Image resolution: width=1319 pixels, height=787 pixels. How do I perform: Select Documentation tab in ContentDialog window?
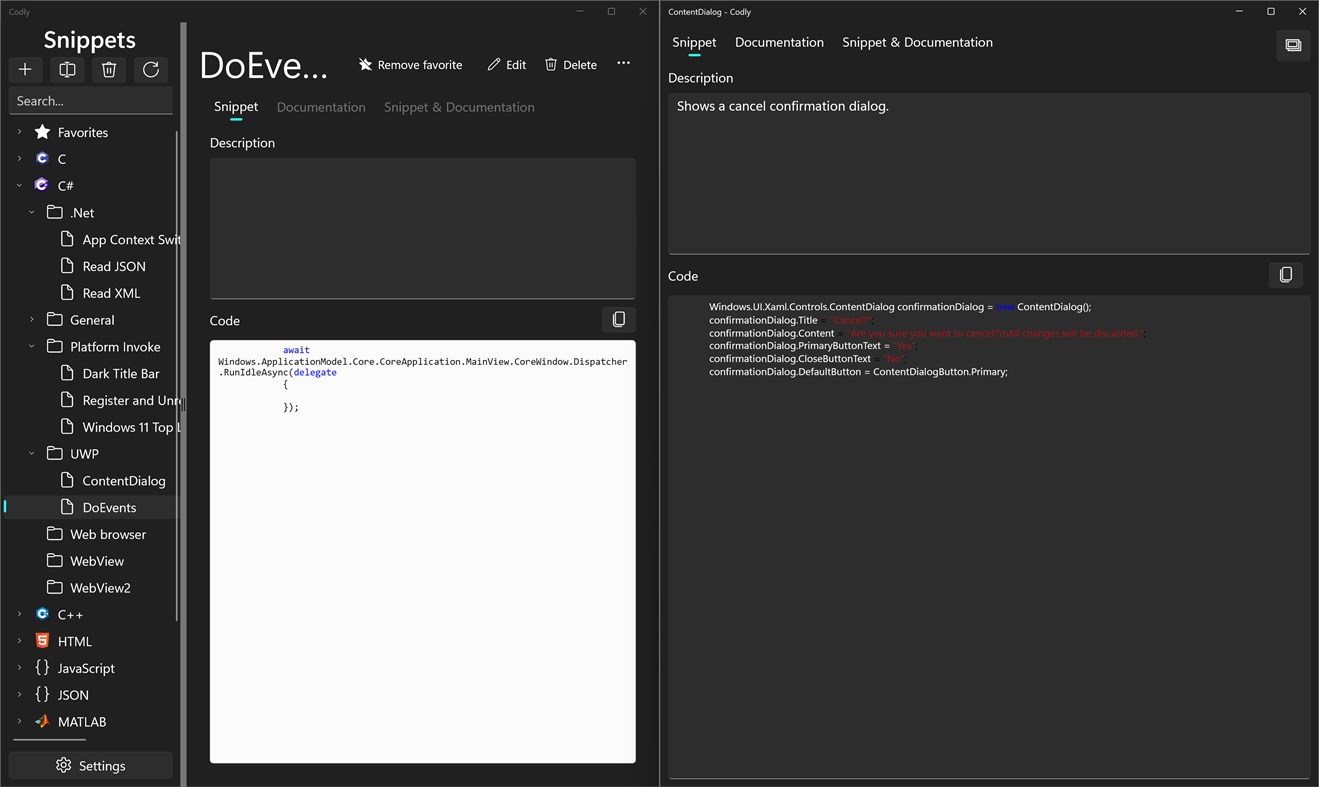click(779, 42)
